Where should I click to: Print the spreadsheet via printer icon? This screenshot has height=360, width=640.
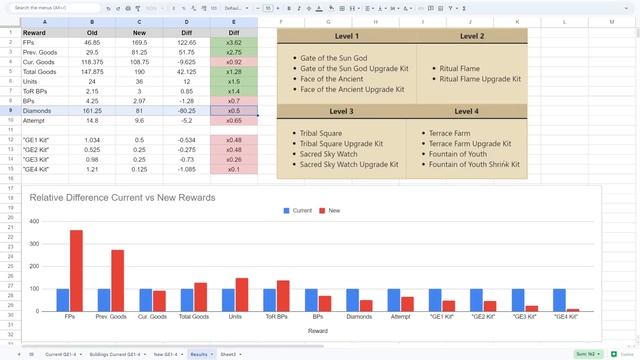pos(128,8)
